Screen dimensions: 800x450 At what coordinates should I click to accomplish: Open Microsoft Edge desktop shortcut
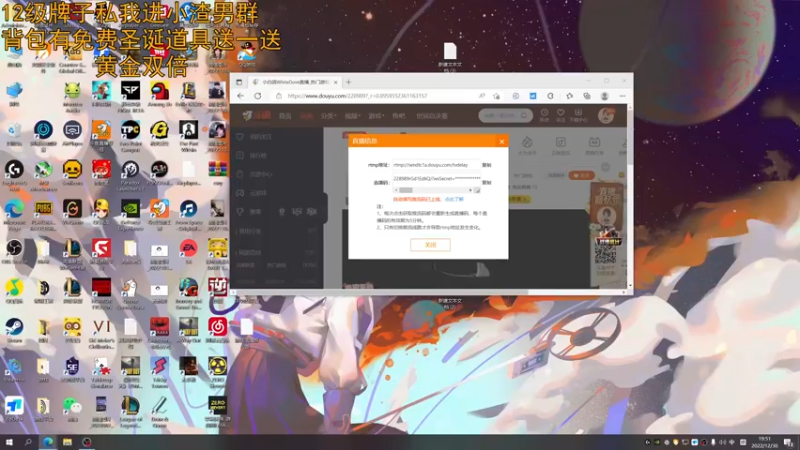[14, 213]
